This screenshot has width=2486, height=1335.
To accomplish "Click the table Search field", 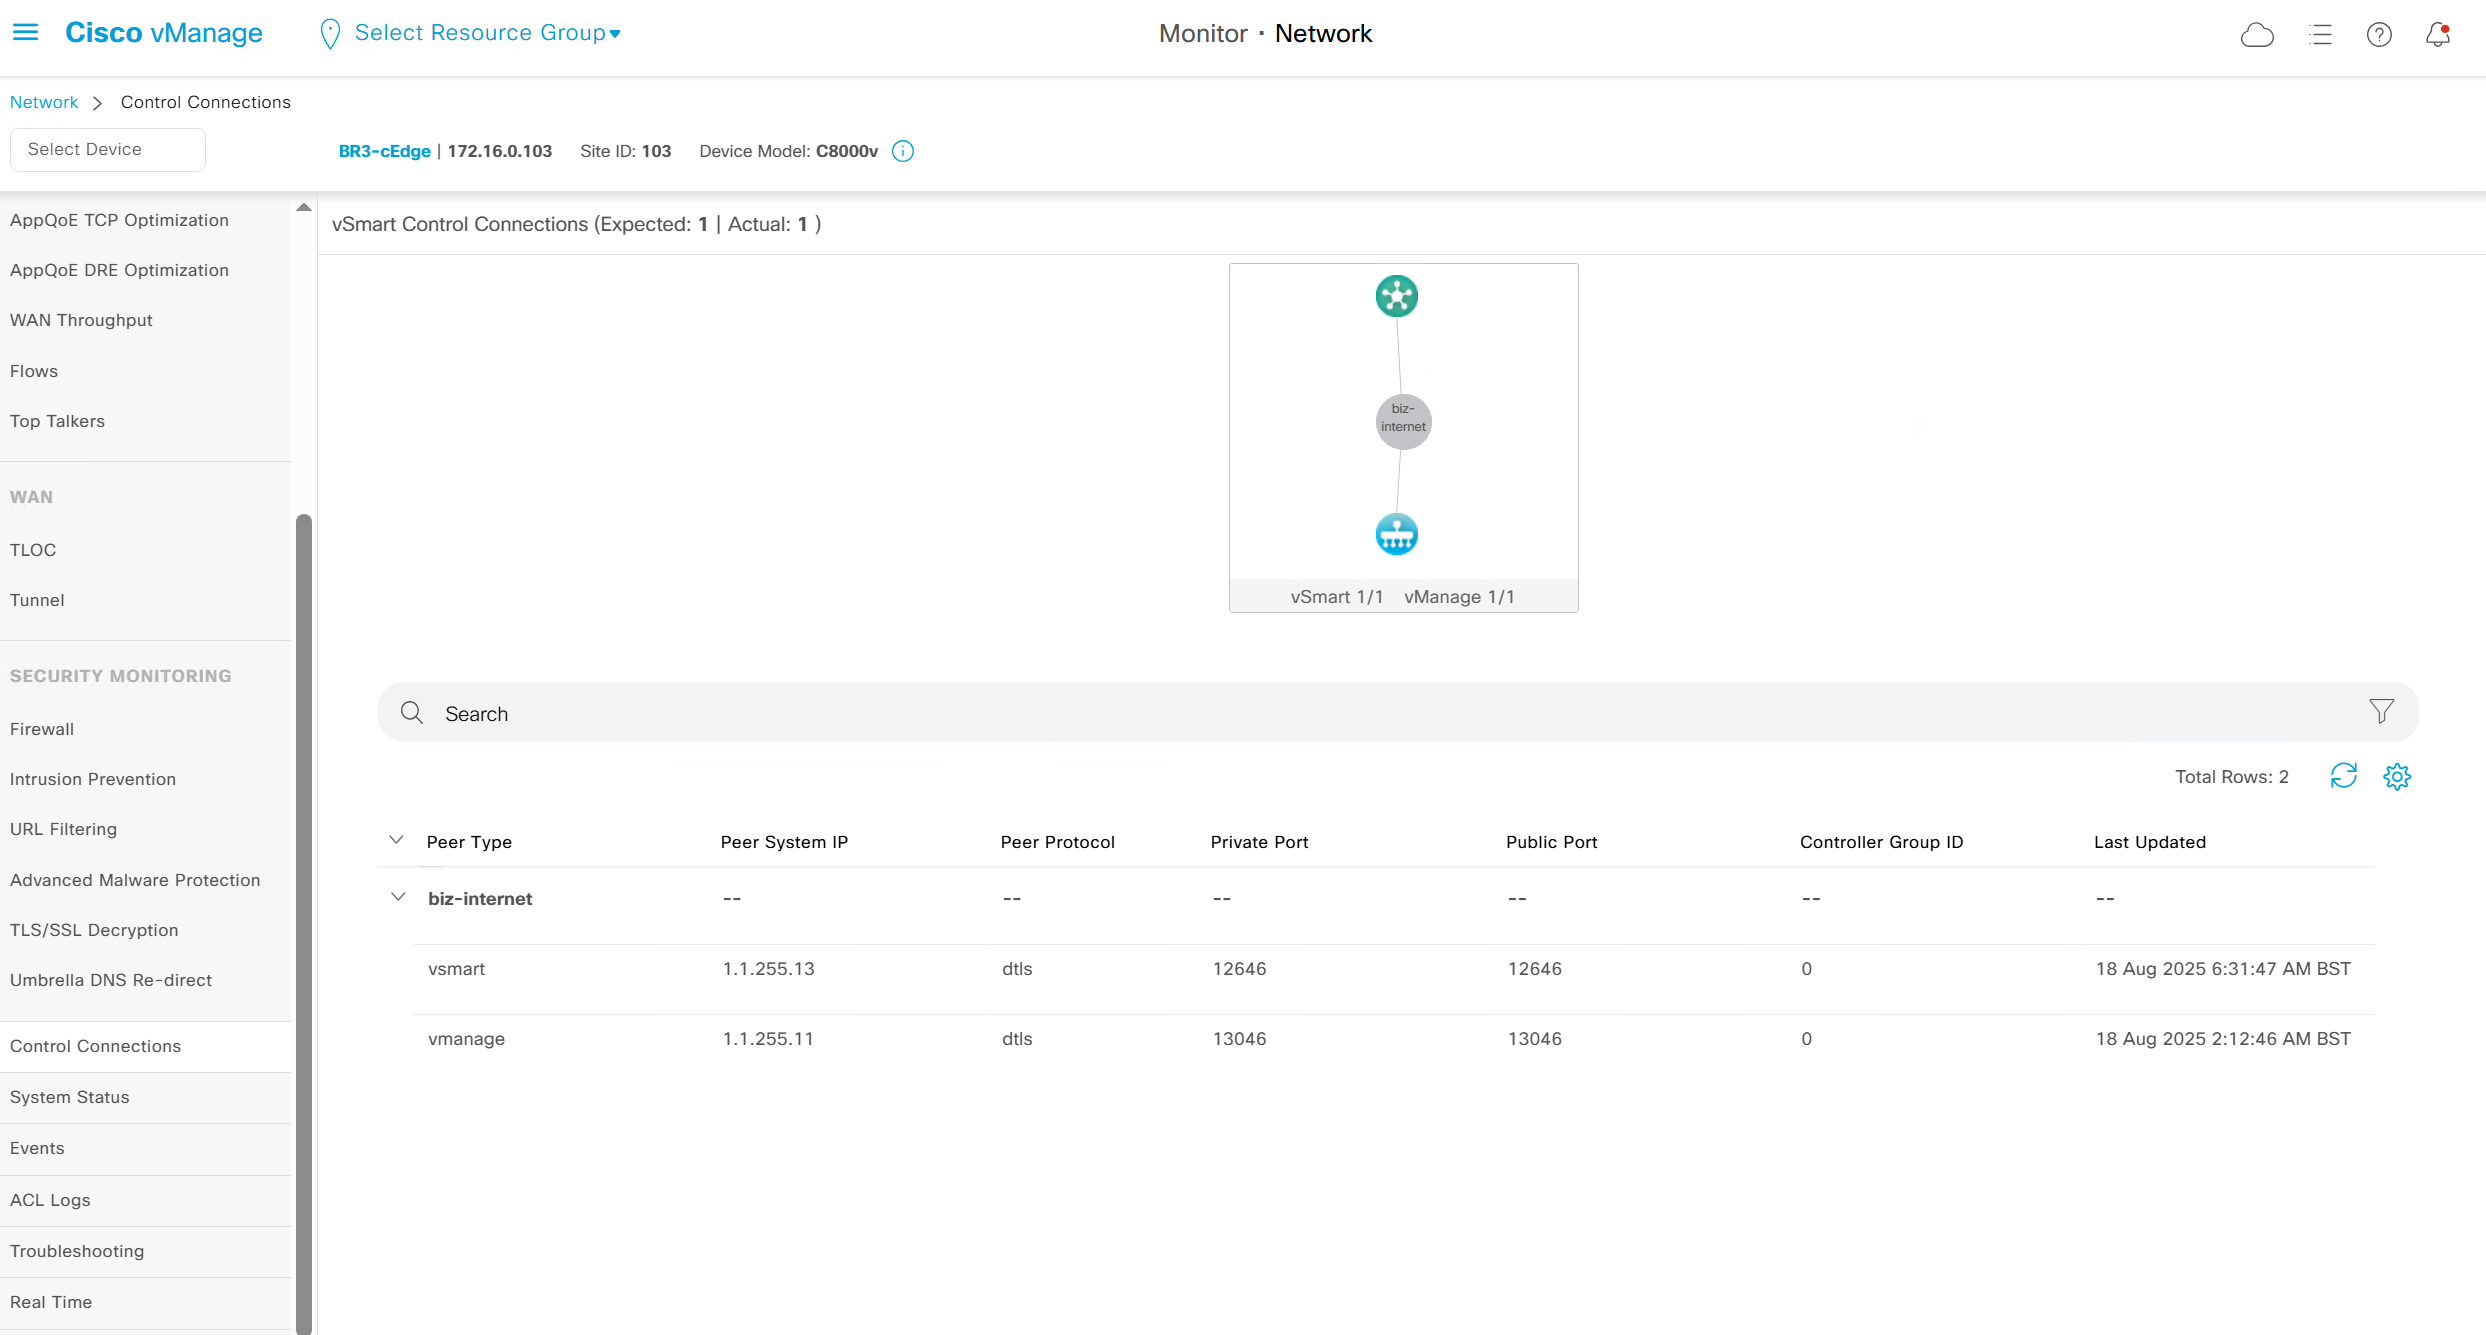I will pyautogui.click(x=1200, y=713).
